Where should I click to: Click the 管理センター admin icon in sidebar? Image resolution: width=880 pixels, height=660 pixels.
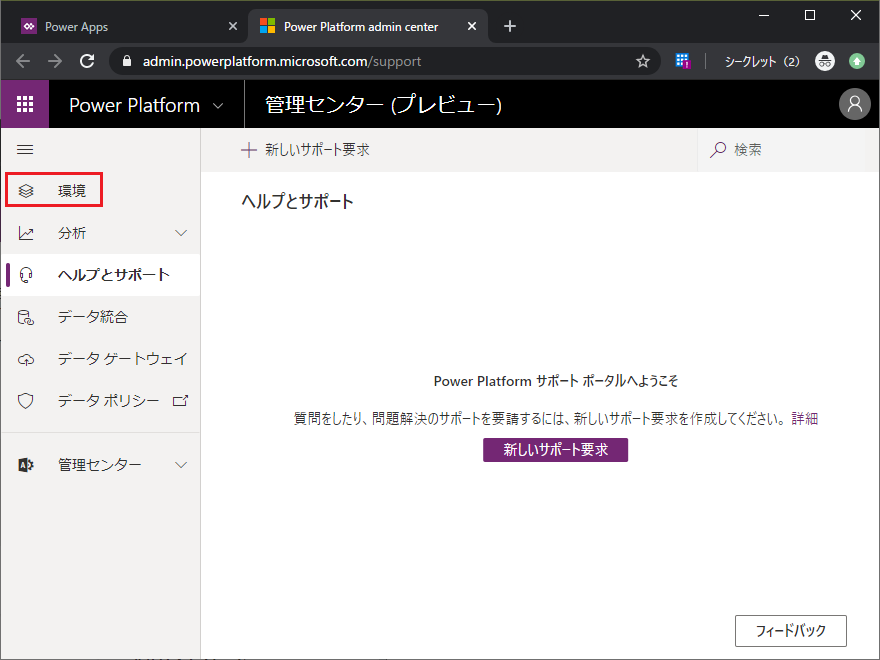point(26,465)
